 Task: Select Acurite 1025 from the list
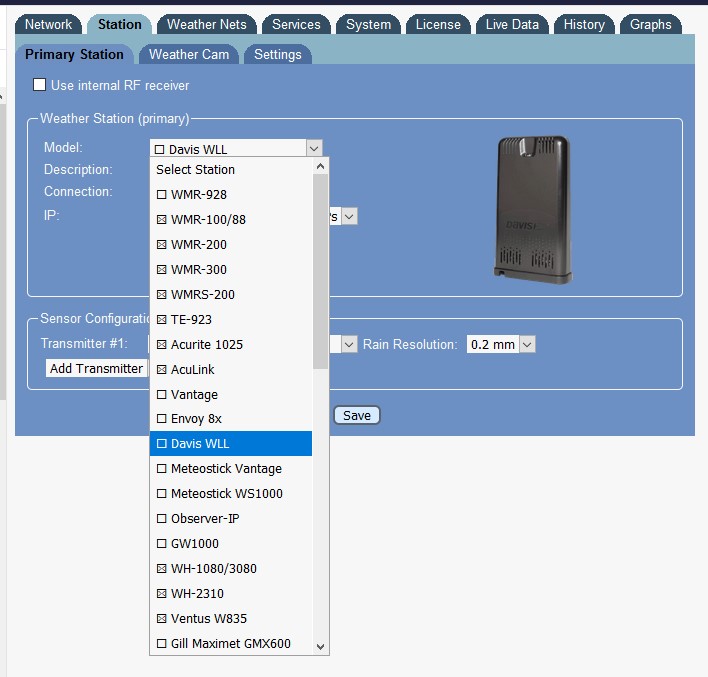(x=231, y=345)
